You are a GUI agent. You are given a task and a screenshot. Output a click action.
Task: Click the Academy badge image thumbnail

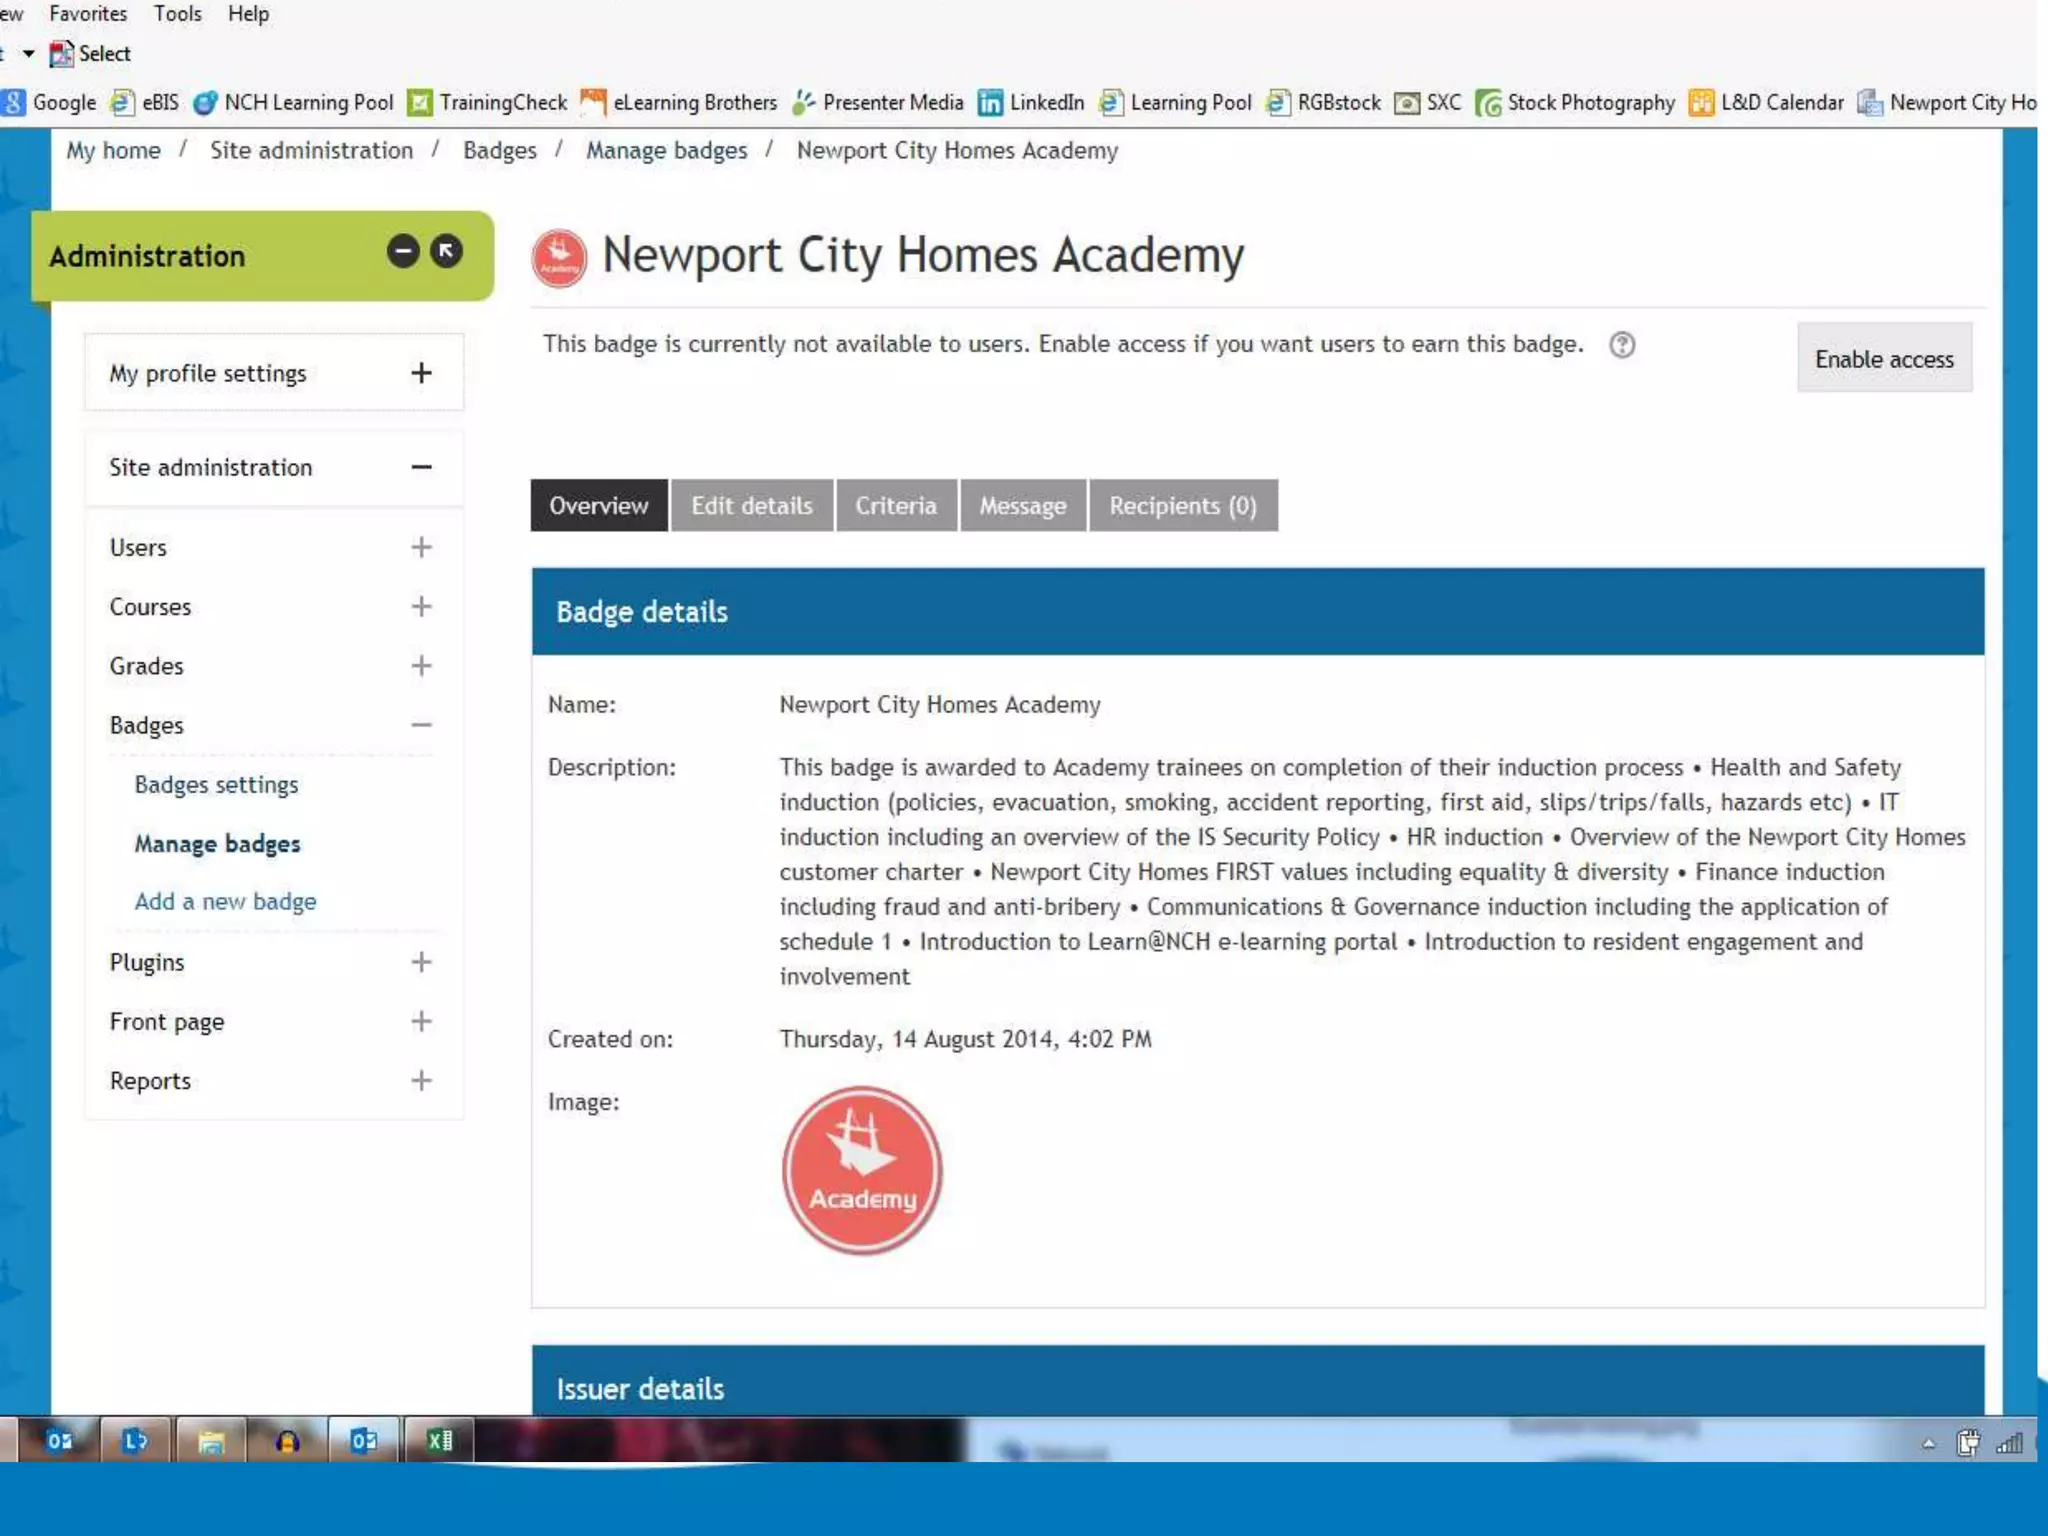[861, 1169]
